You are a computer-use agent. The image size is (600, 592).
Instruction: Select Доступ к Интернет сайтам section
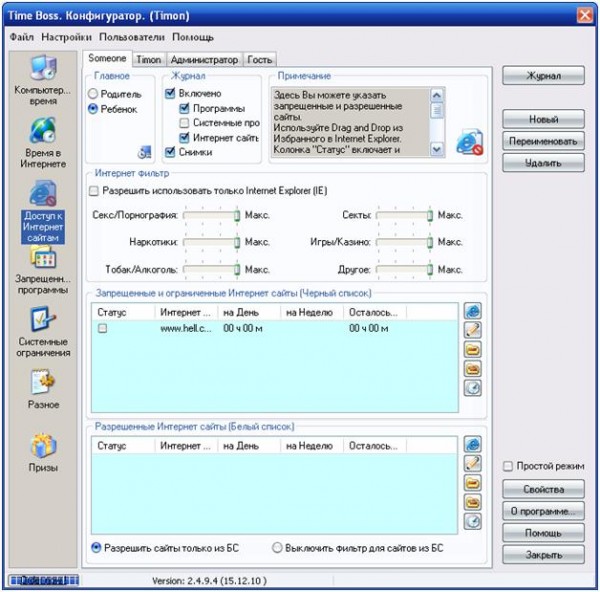click(x=43, y=212)
